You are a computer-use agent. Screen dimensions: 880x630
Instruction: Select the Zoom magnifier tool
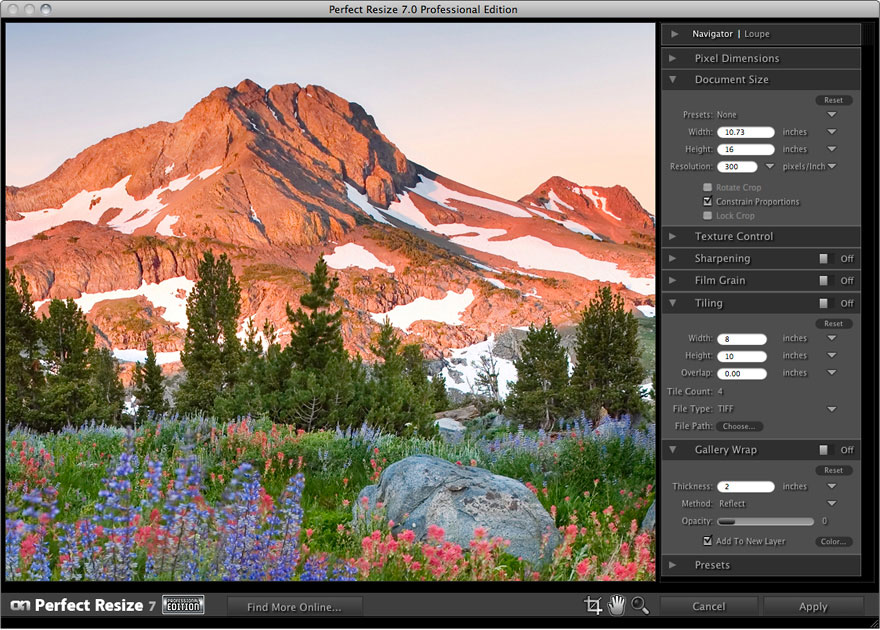click(x=640, y=606)
